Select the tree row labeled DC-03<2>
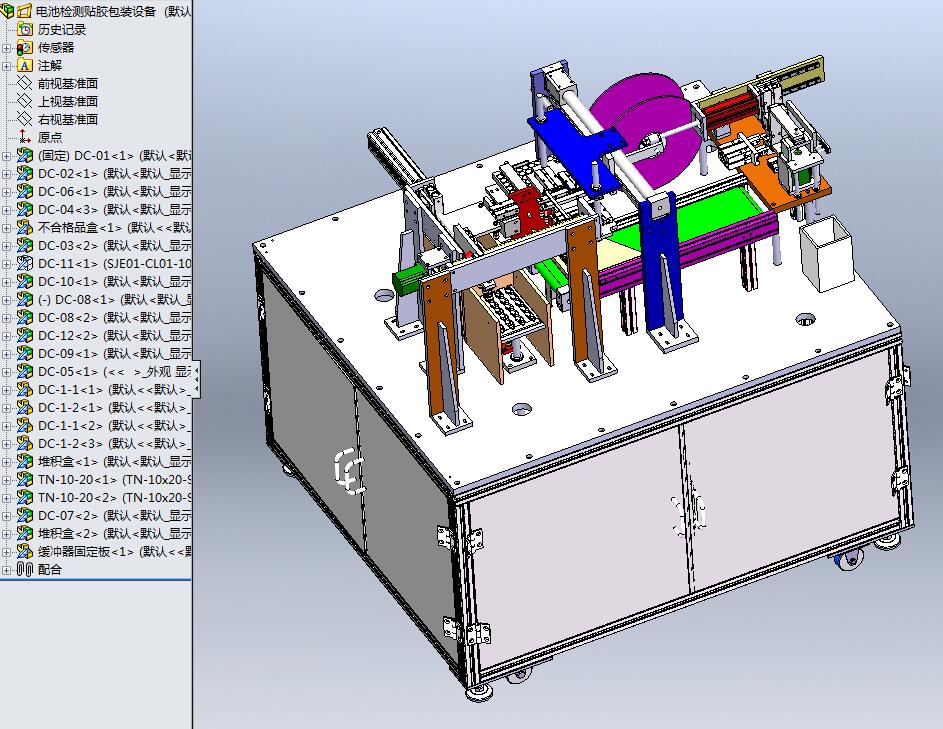The height and width of the screenshot is (729, 943). [96, 245]
